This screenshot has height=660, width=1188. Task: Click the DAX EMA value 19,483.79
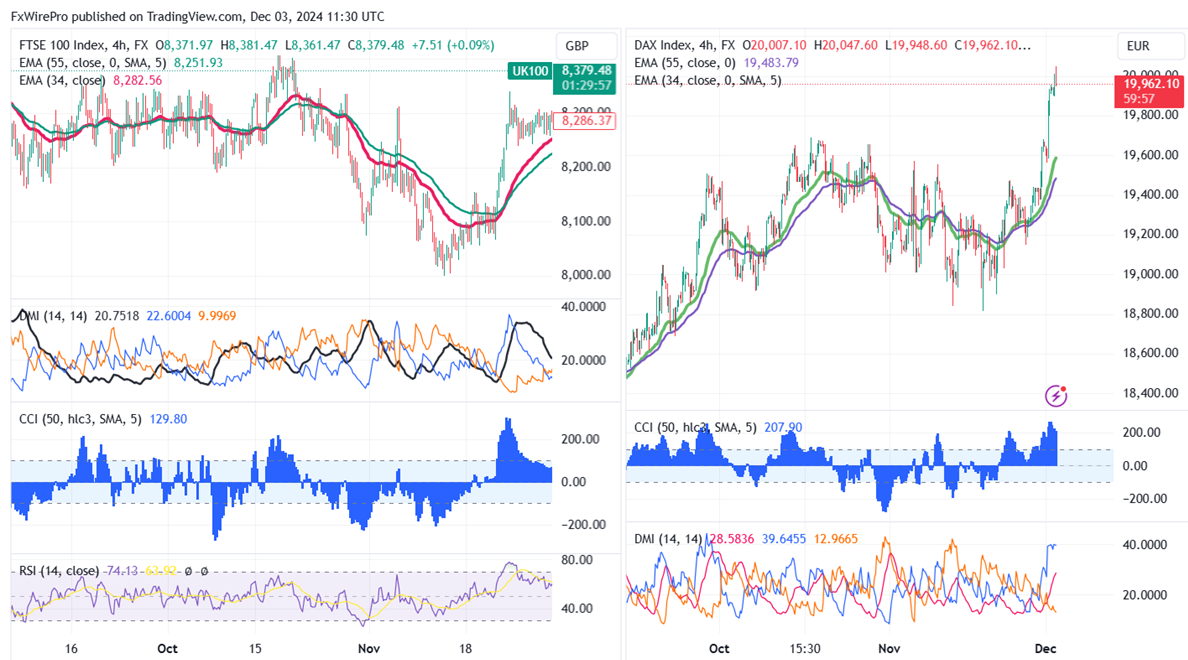771,63
